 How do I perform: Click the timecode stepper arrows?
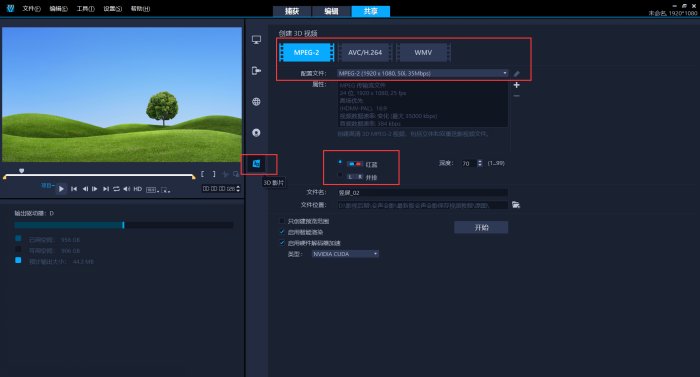(x=238, y=188)
